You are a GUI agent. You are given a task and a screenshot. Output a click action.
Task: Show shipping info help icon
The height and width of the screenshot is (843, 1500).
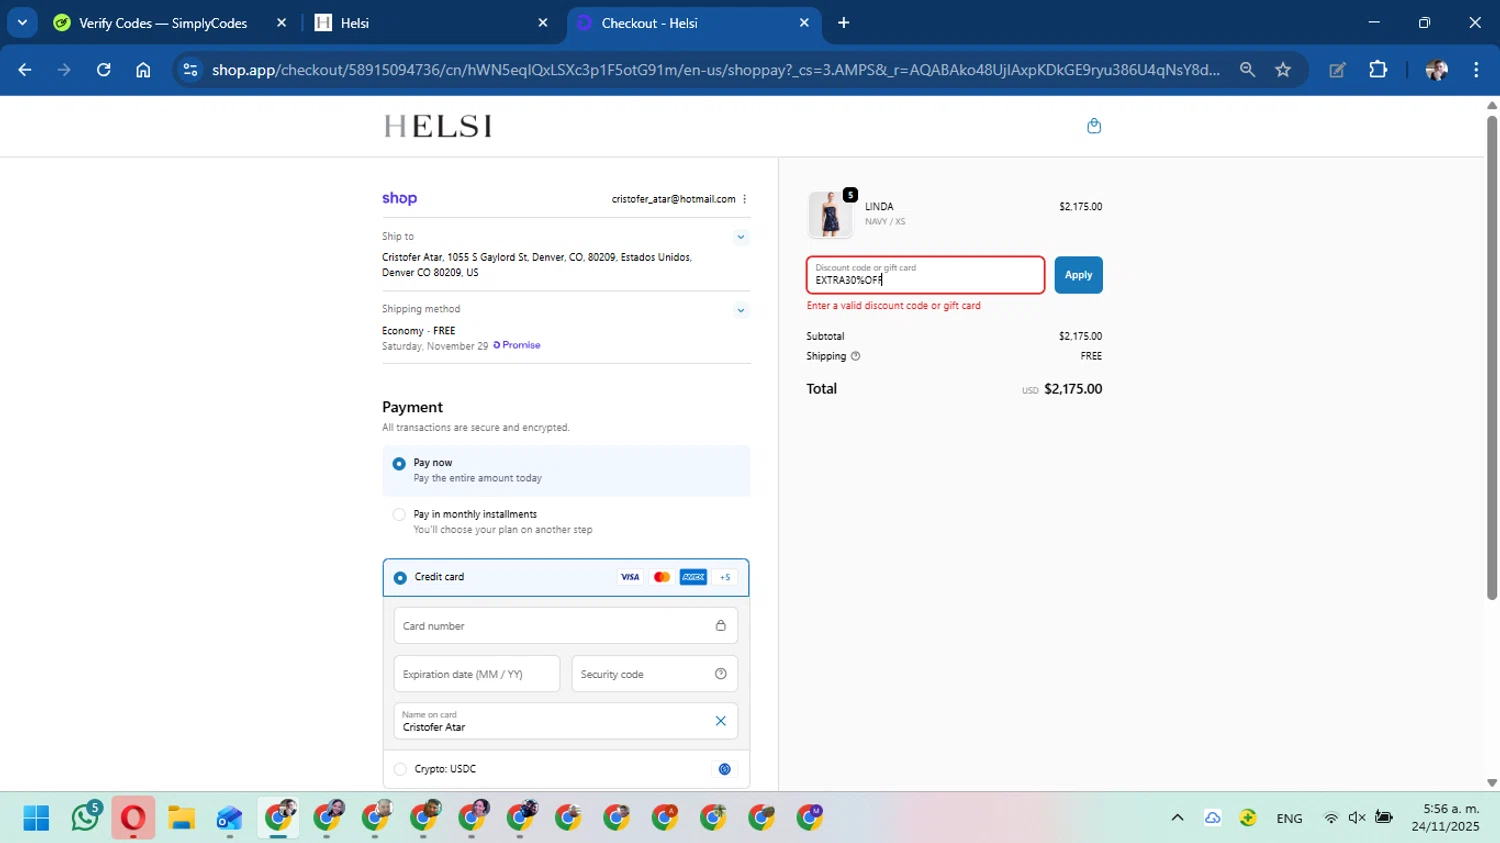[855, 356]
